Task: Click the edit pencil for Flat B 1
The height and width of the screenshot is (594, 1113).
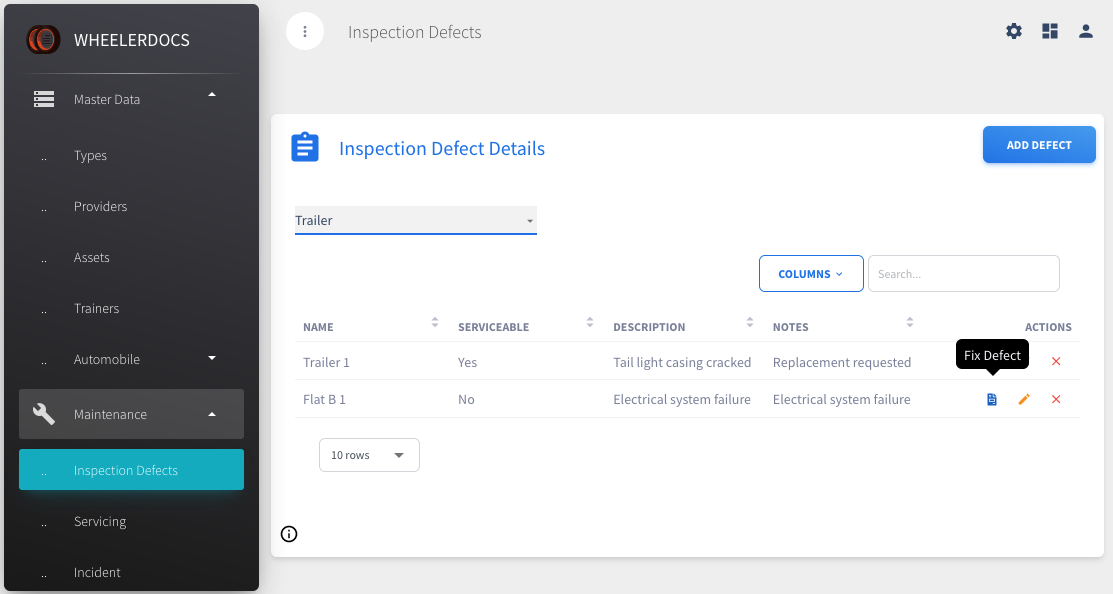Action: (x=1024, y=400)
